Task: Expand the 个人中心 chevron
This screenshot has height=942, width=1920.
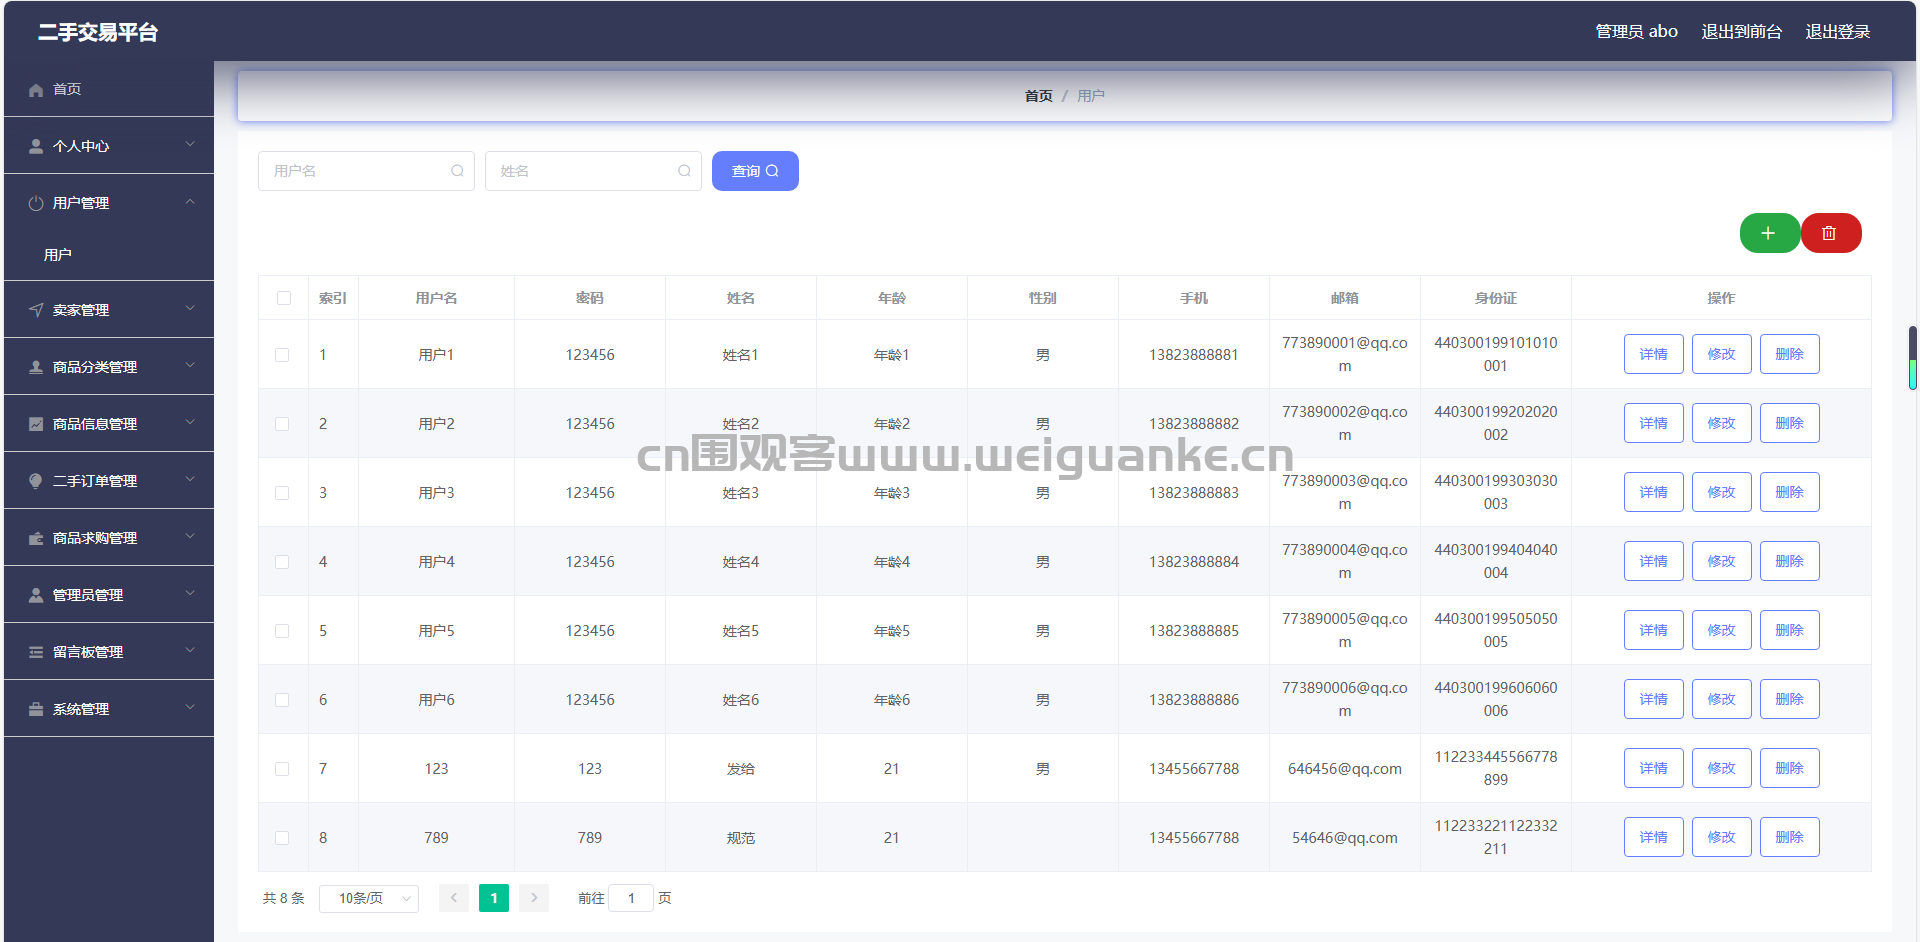Action: (190, 145)
